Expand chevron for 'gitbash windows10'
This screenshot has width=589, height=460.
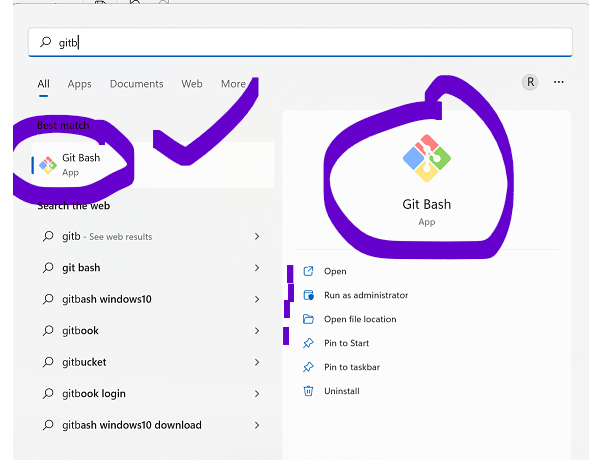[x=257, y=299]
